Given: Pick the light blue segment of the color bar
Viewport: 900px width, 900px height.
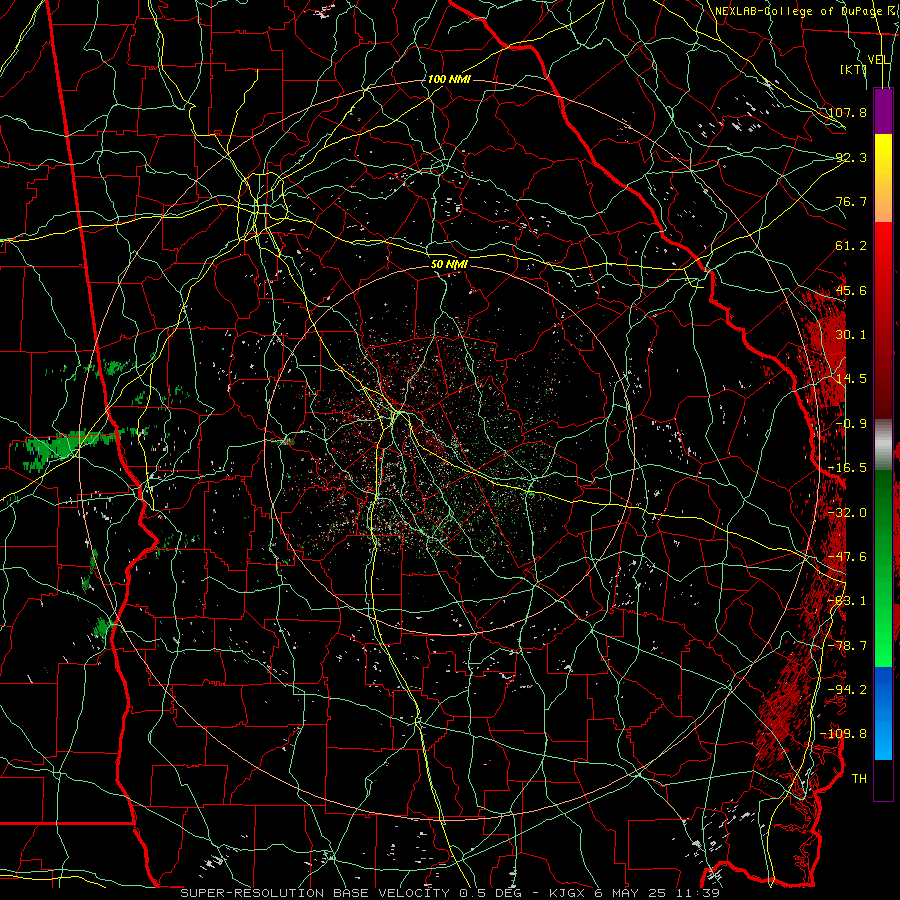Looking at the screenshot, I should [x=883, y=738].
